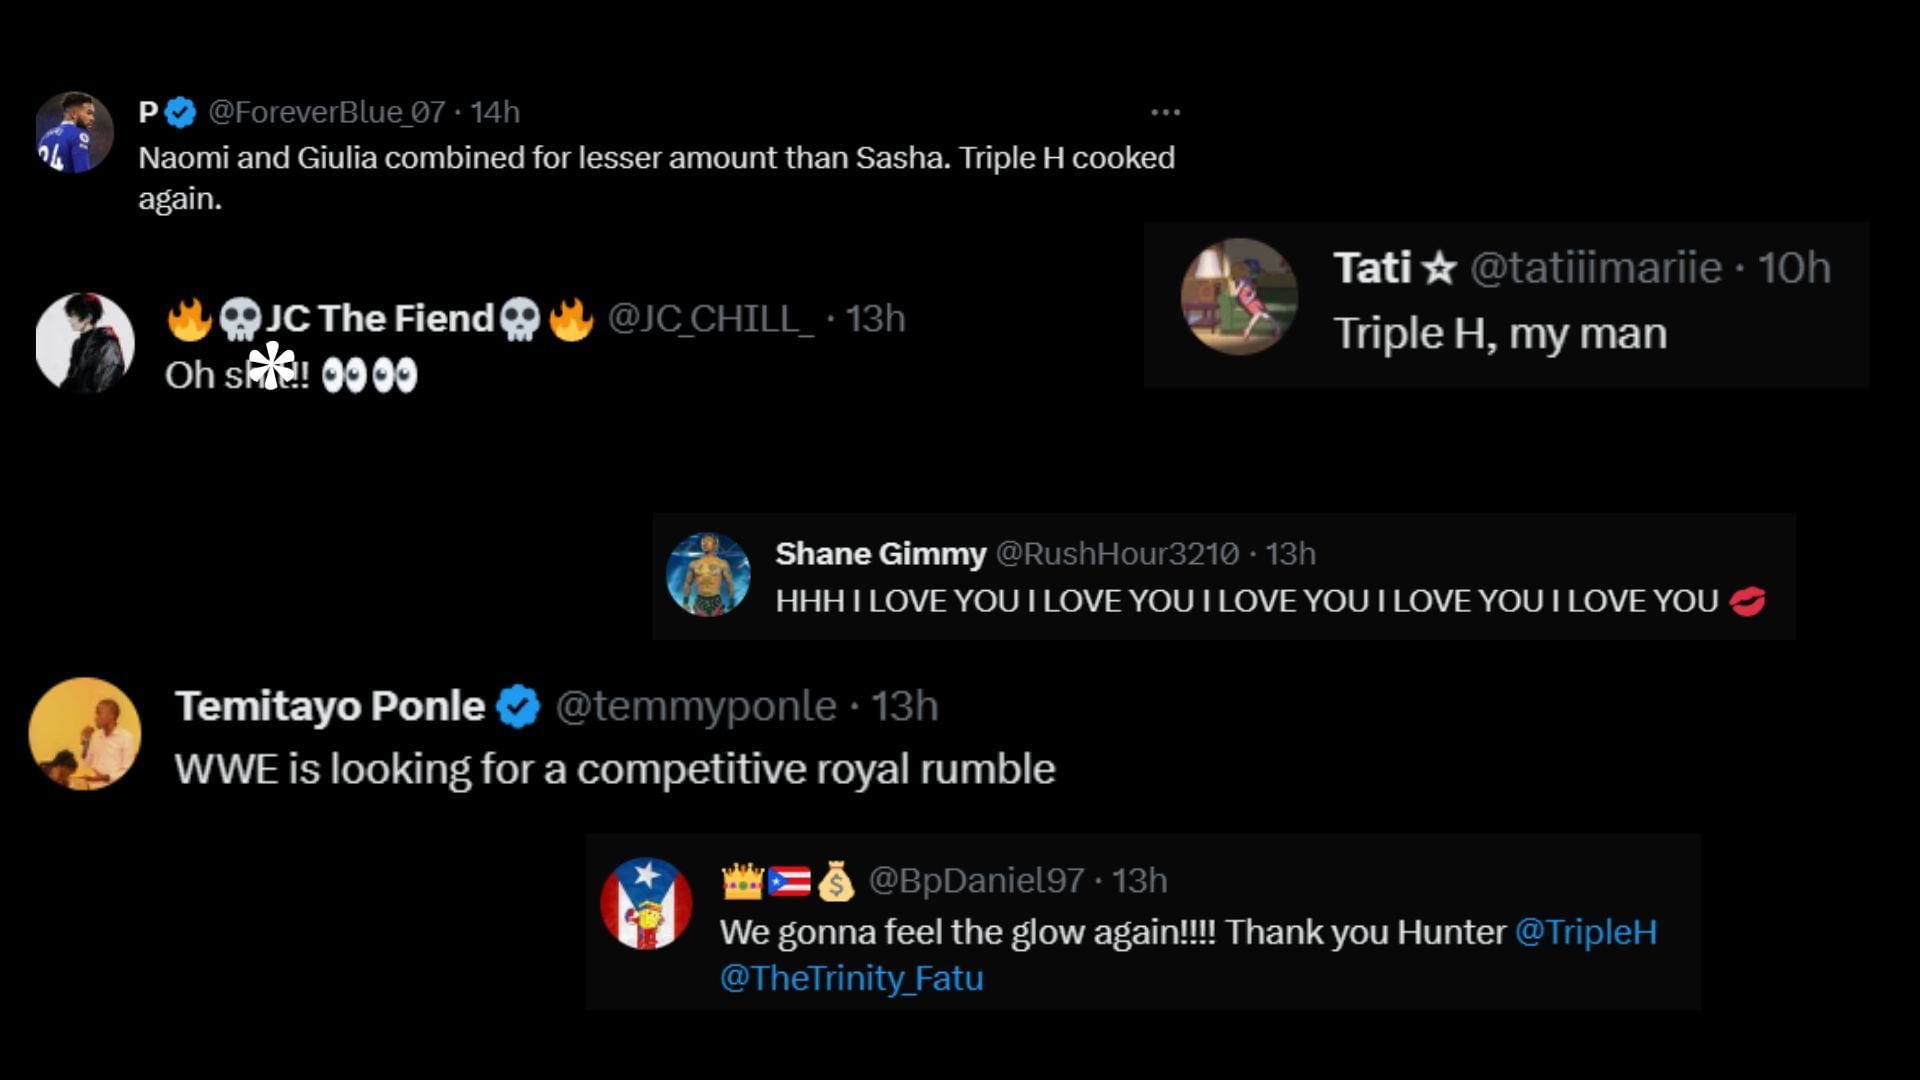The width and height of the screenshot is (1920, 1080).
Task: Open the @temmyponle handle
Action: point(696,707)
